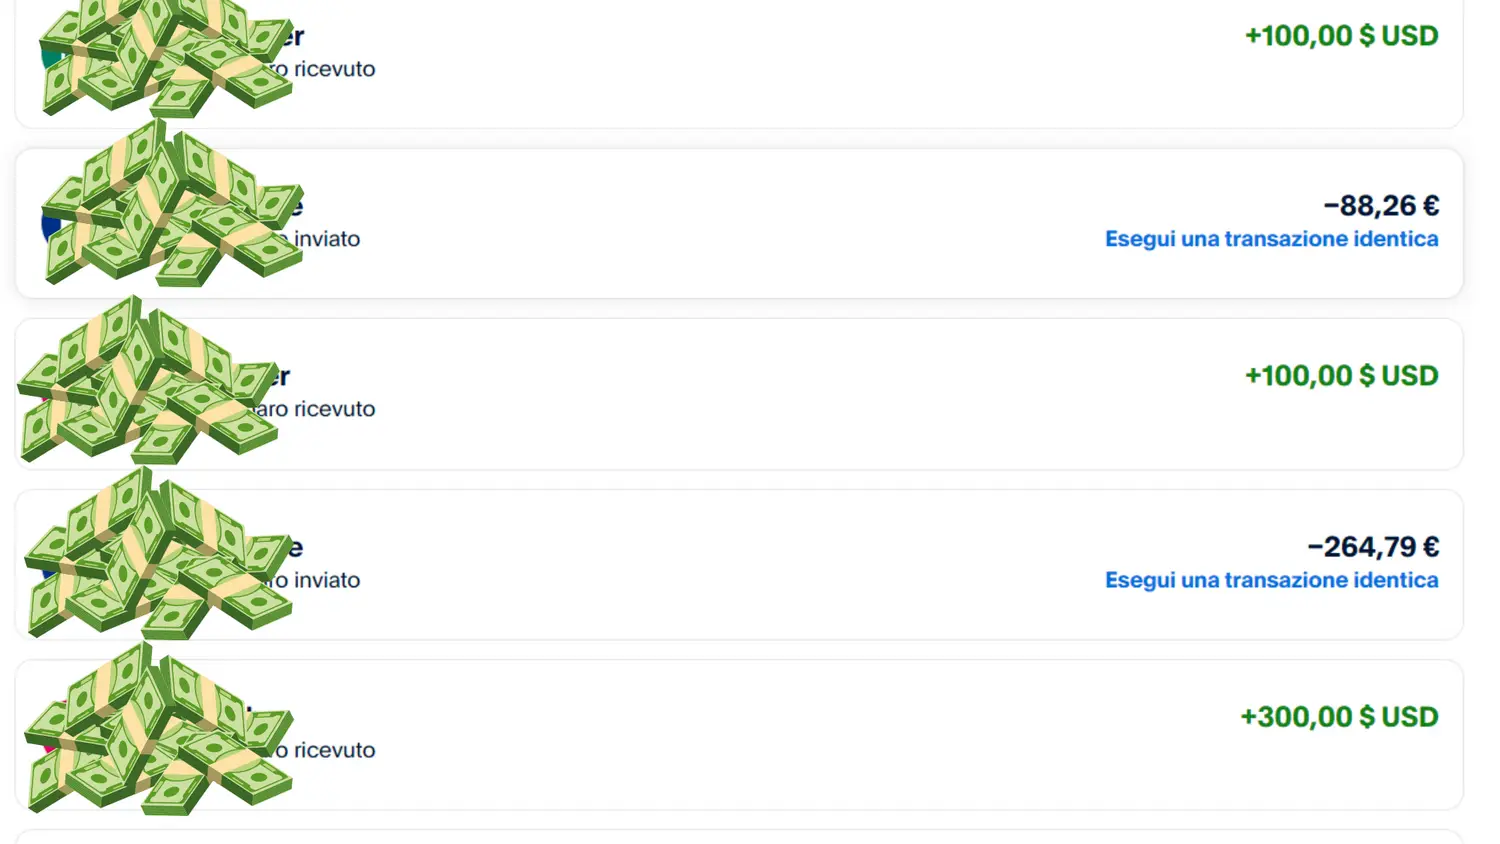Screen dimensions: 1500x844
Task: Click the money pile icon in the −88,26 € transaction
Action: [x=170, y=205]
